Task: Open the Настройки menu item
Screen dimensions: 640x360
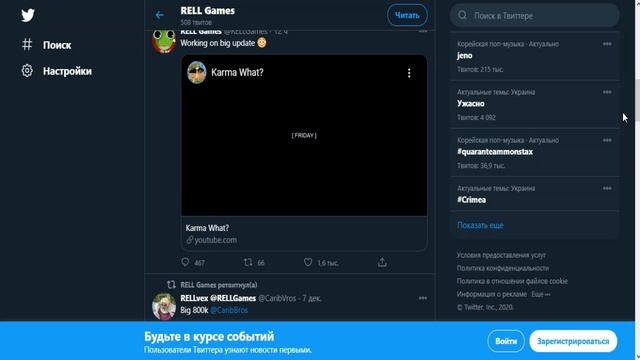Action: pyautogui.click(x=57, y=71)
